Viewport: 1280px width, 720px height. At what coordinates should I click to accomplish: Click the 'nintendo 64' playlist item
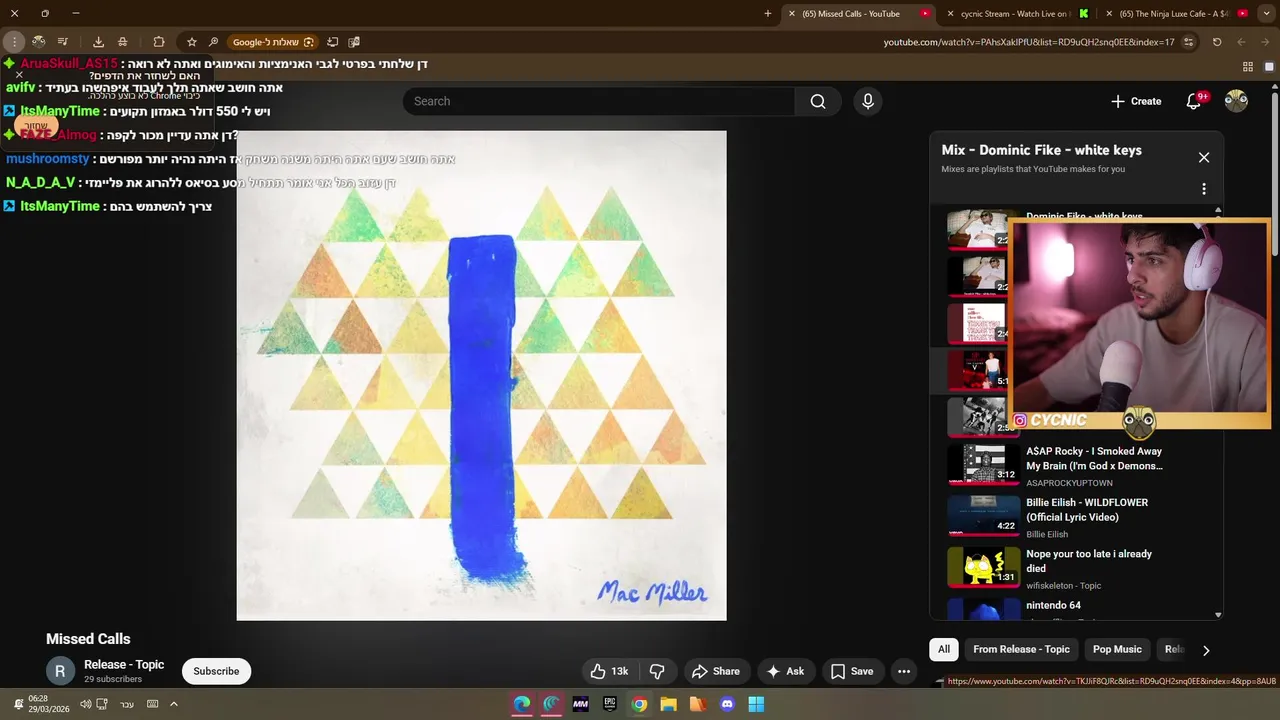[1053, 605]
